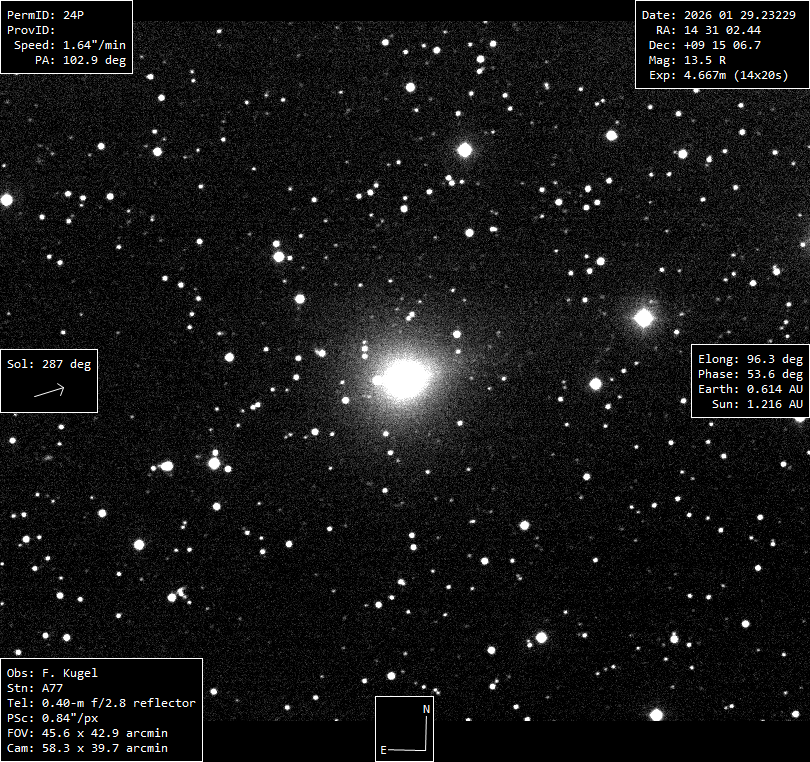
Task: Click the RA 14 31 02.44 value
Action: tap(709, 30)
